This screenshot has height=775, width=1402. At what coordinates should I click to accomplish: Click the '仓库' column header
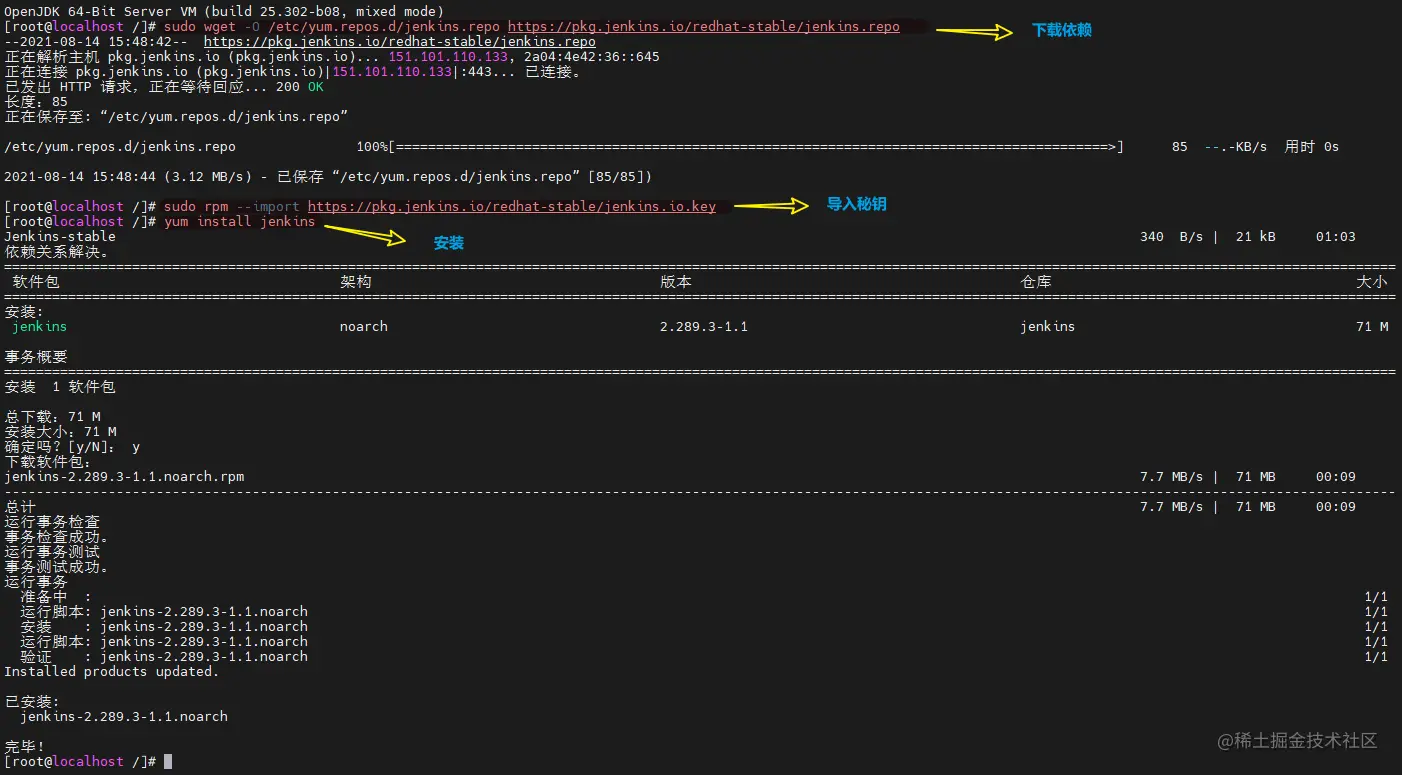pyautogui.click(x=1036, y=282)
